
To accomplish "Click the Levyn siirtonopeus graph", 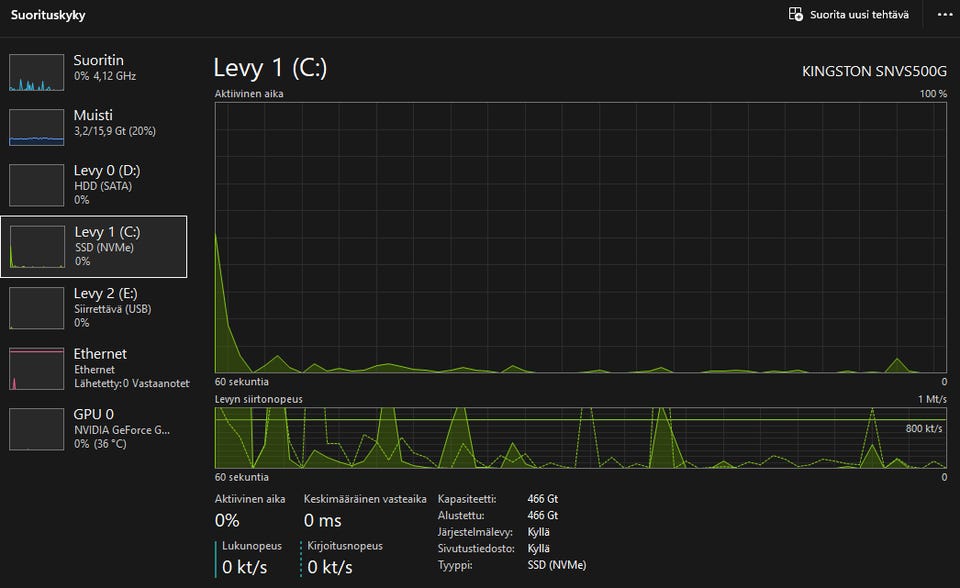I will point(580,438).
